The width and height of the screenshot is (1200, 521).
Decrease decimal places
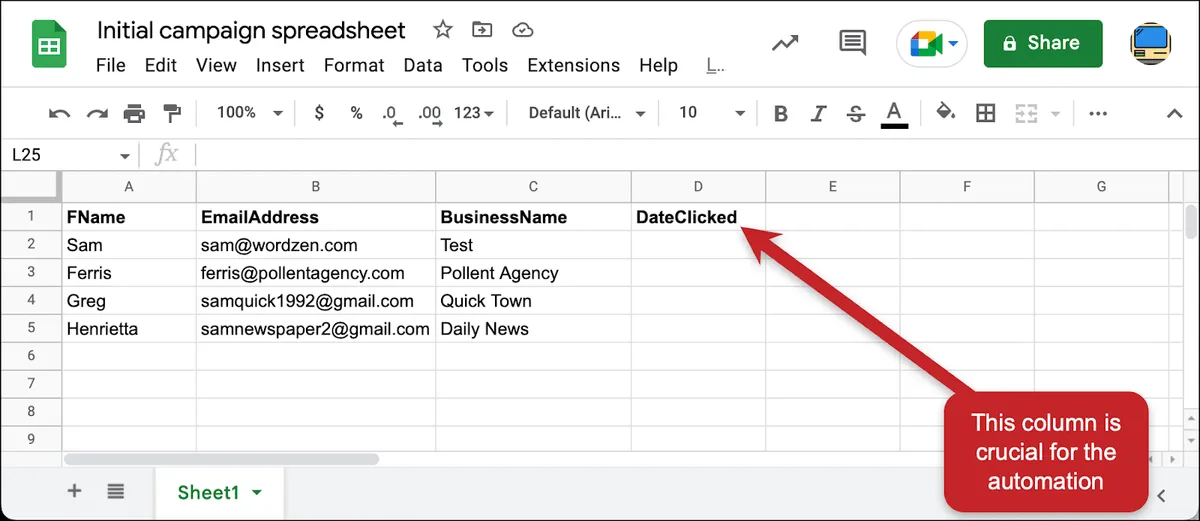point(392,114)
